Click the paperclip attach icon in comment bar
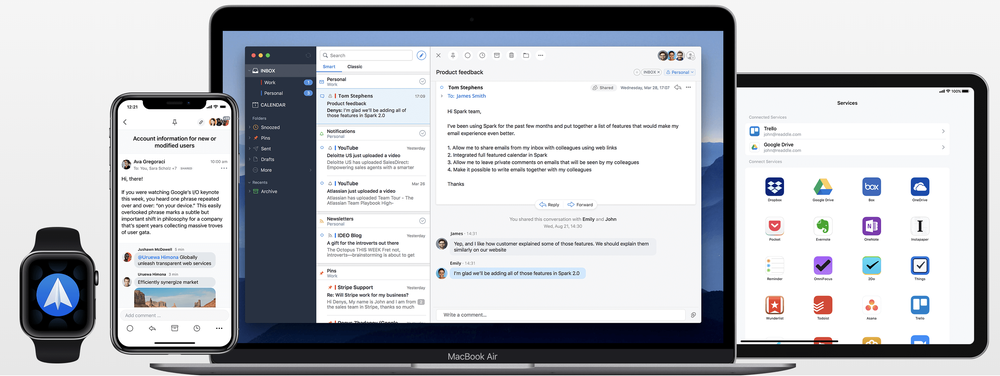This screenshot has width=1000, height=376. click(x=693, y=315)
